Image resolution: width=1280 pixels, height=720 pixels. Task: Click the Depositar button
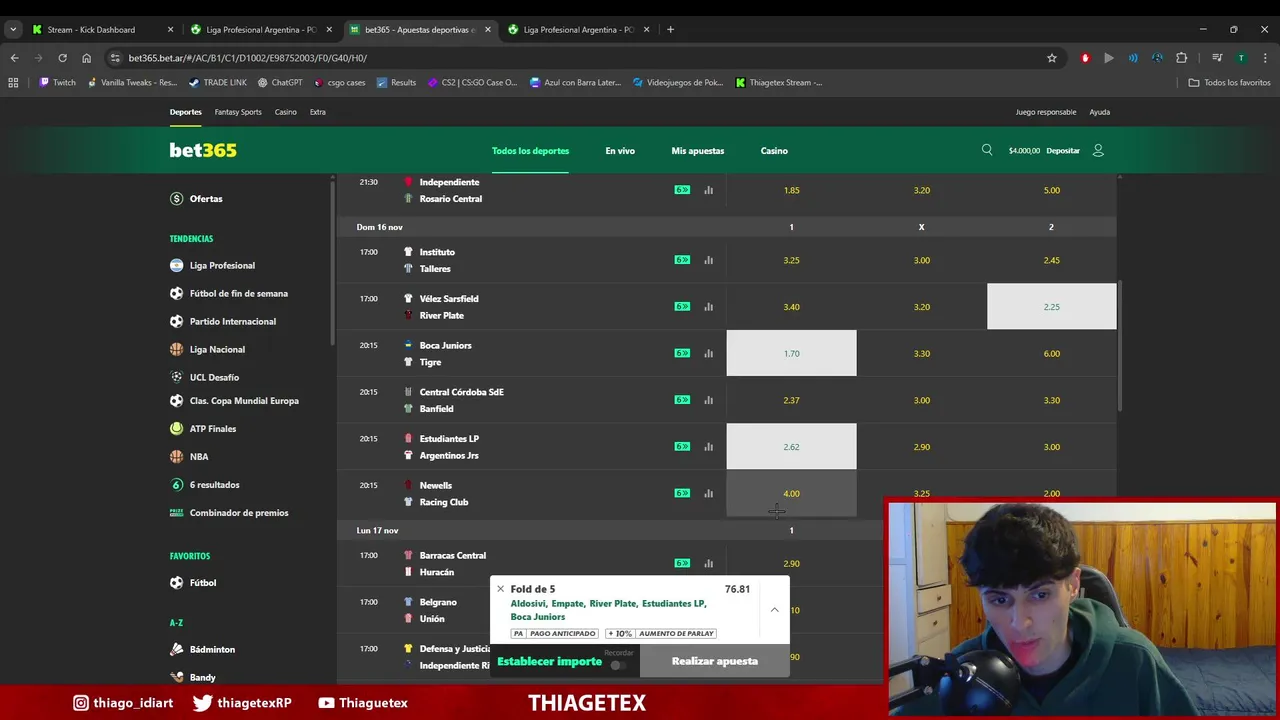[x=1063, y=151]
